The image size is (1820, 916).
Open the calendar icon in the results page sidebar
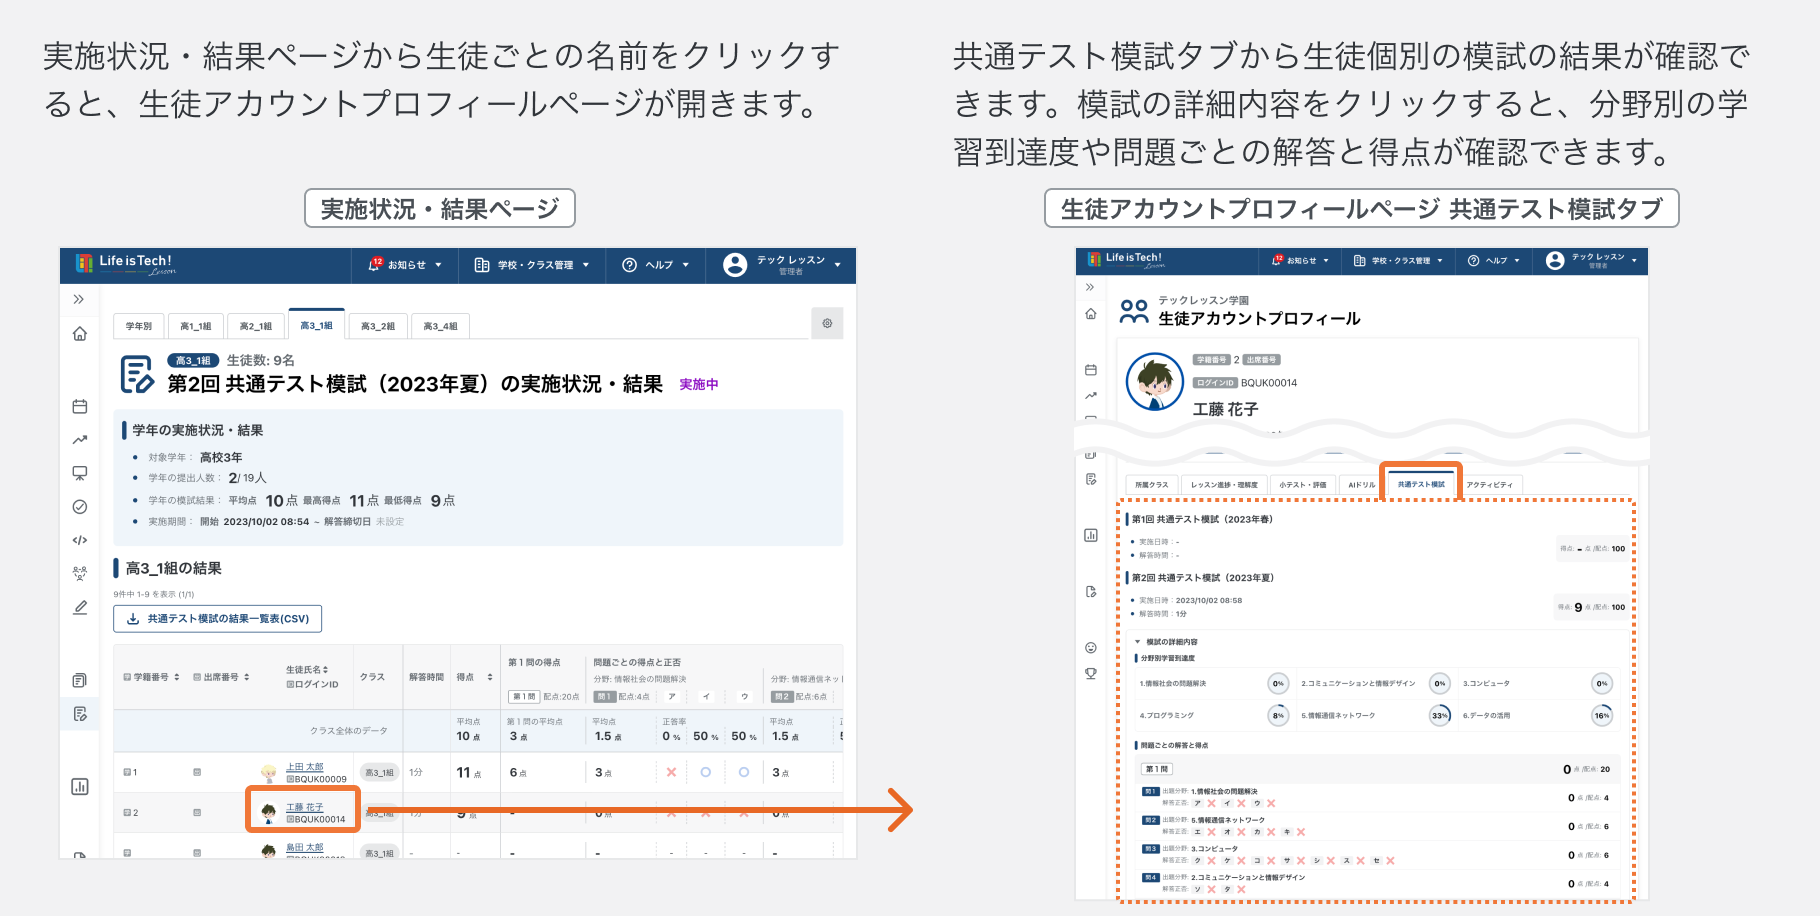(80, 406)
